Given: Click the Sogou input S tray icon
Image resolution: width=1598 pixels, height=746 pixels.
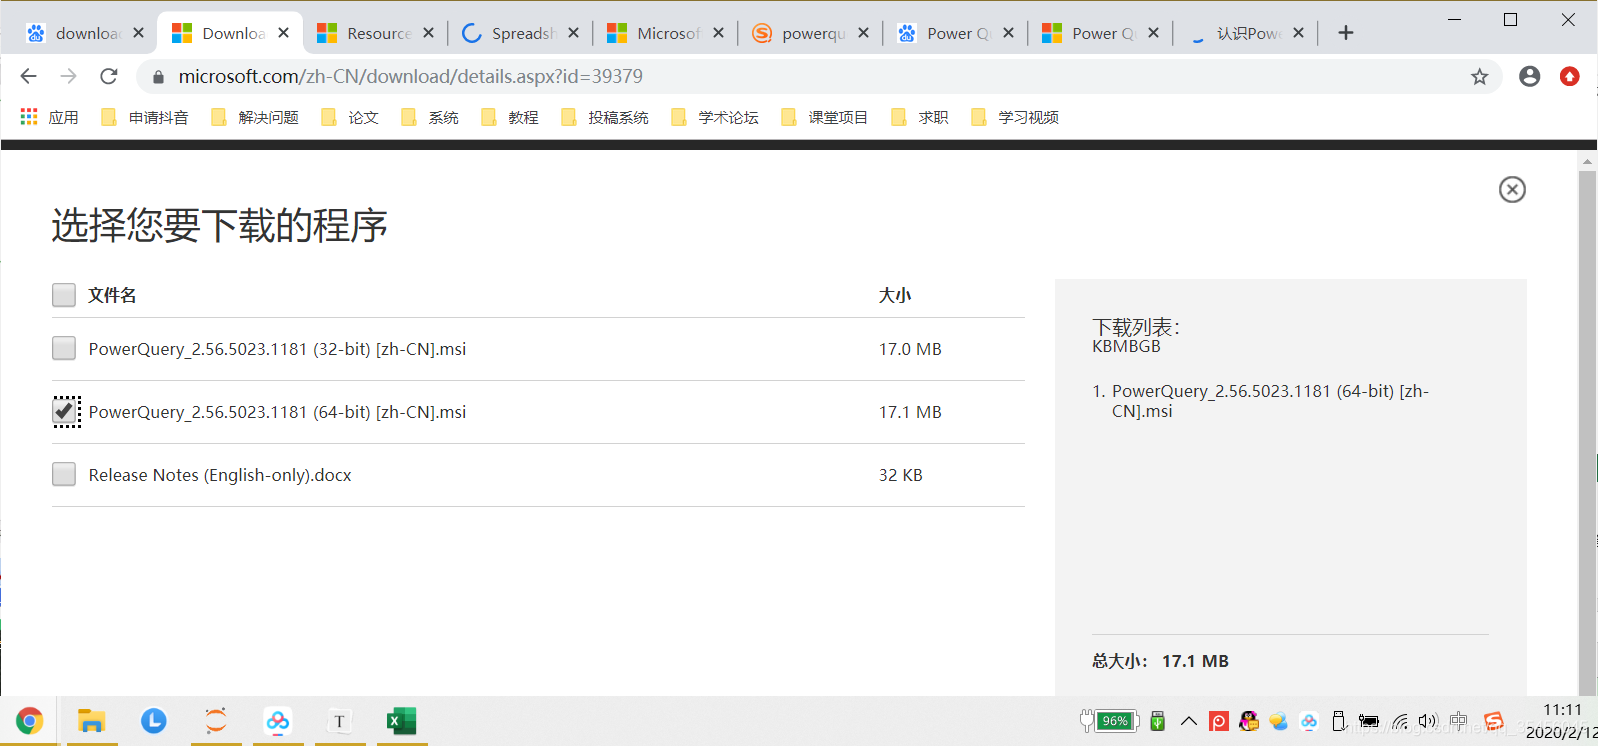Looking at the screenshot, I should click(1494, 721).
